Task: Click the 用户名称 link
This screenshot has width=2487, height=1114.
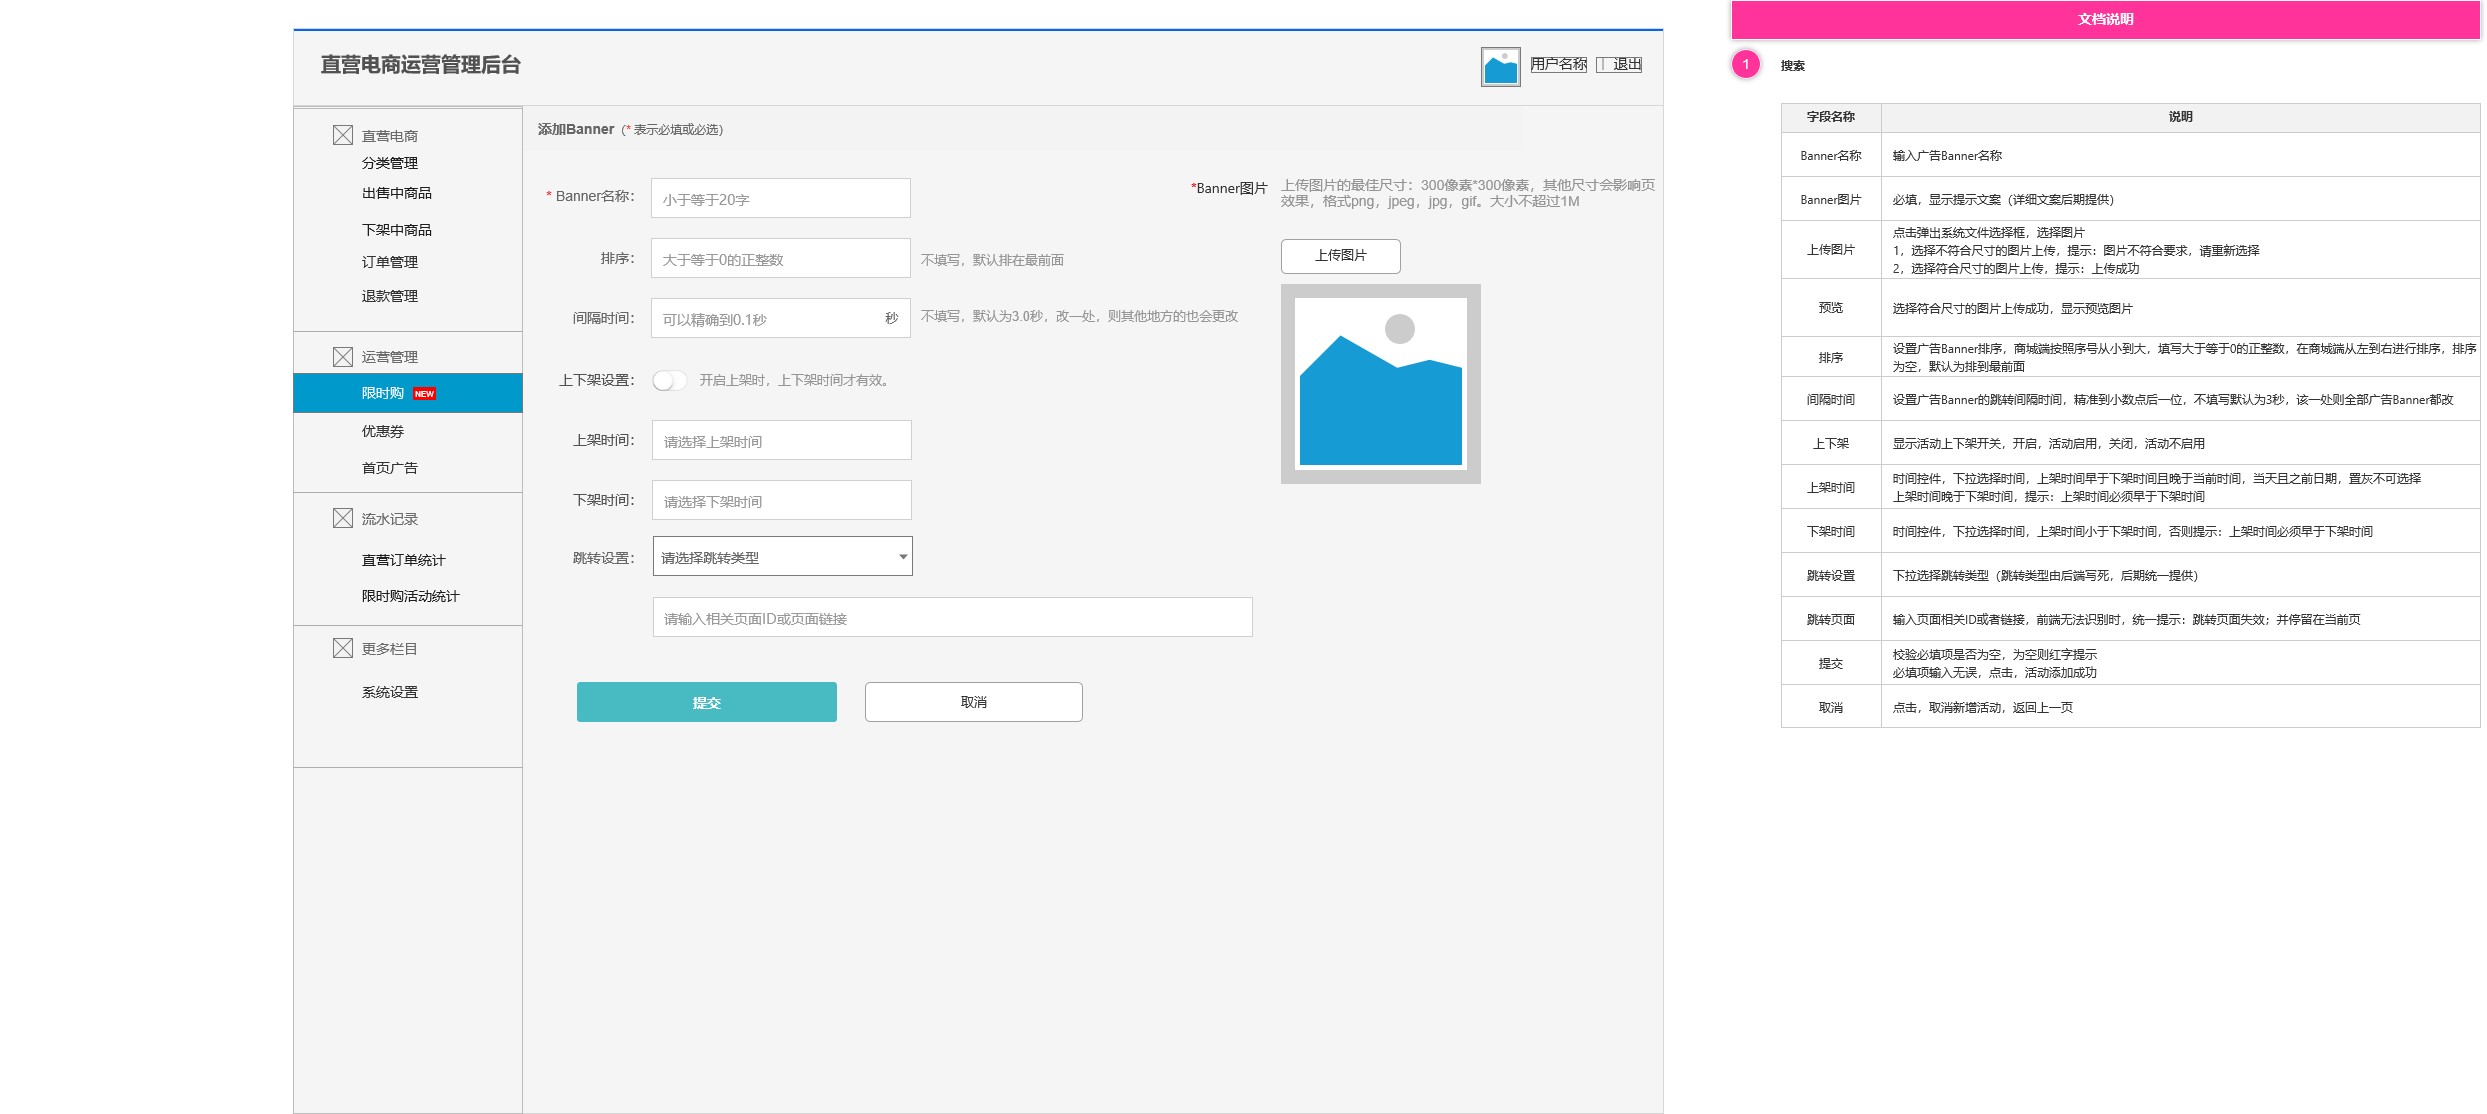Action: [x=1558, y=64]
